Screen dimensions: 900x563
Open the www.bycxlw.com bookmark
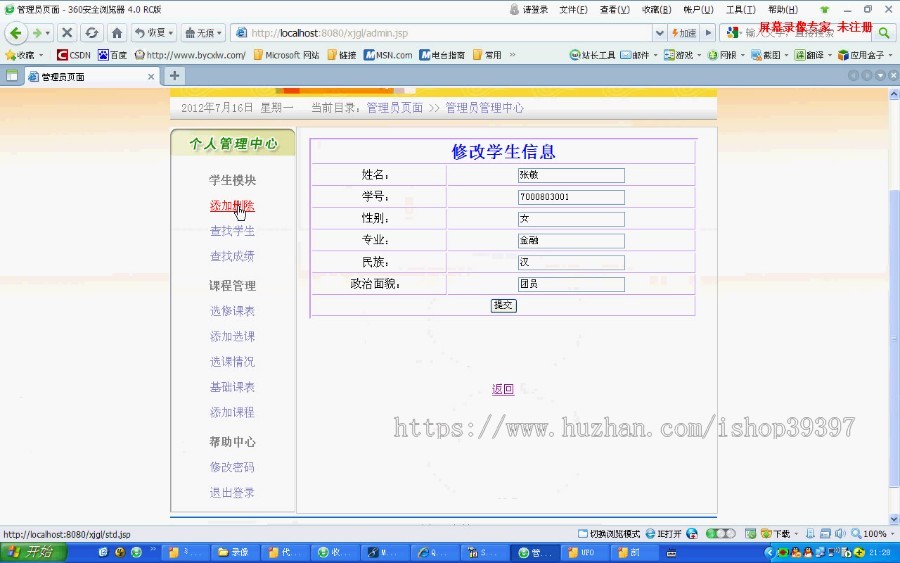click(190, 55)
